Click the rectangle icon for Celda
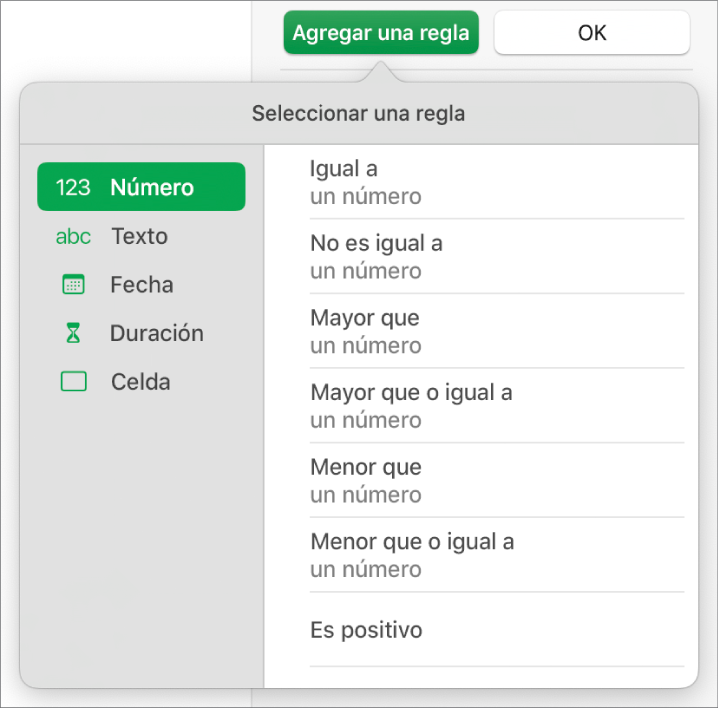The width and height of the screenshot is (718, 710). click(73, 382)
